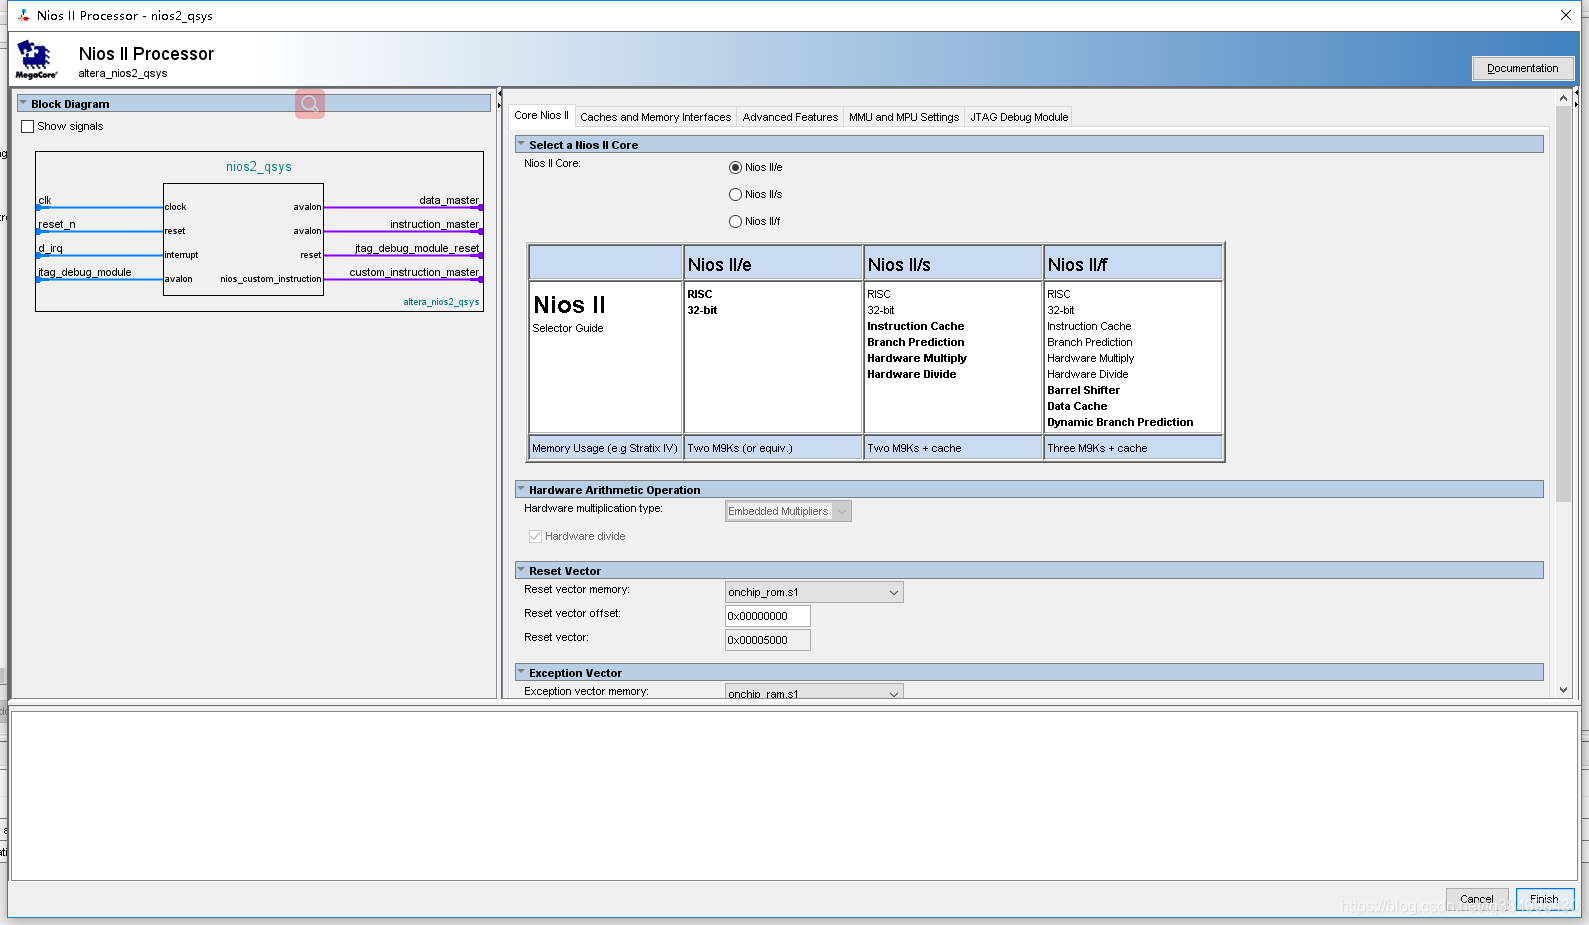Click the Cancel button
The height and width of the screenshot is (925, 1589).
[x=1476, y=899]
